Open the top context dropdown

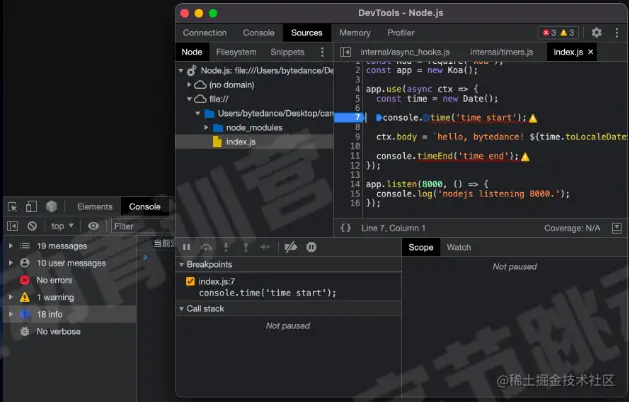coord(62,226)
